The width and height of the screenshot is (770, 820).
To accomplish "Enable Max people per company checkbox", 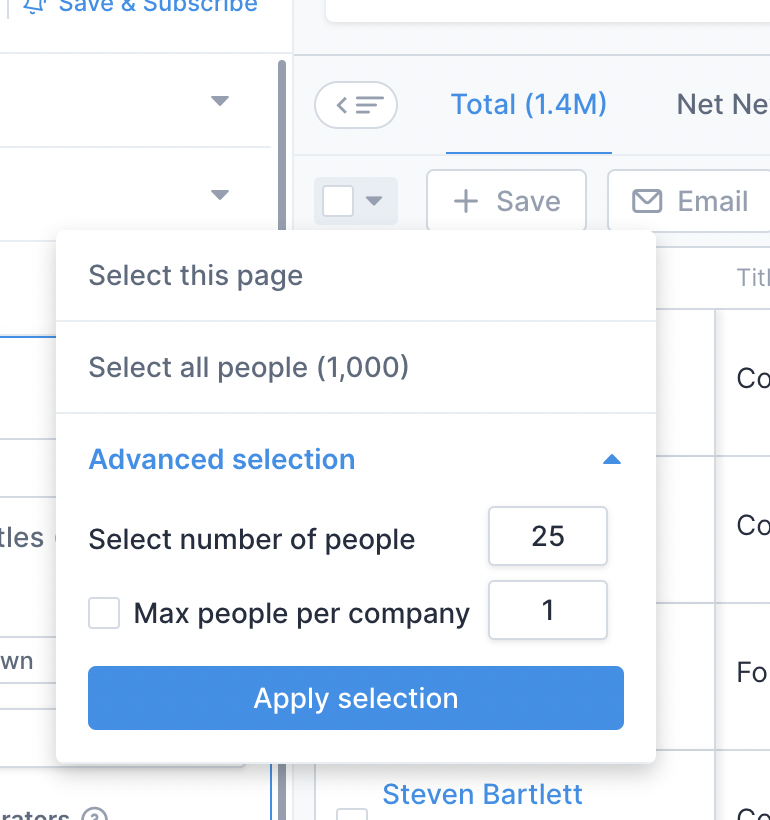I will (x=104, y=613).
